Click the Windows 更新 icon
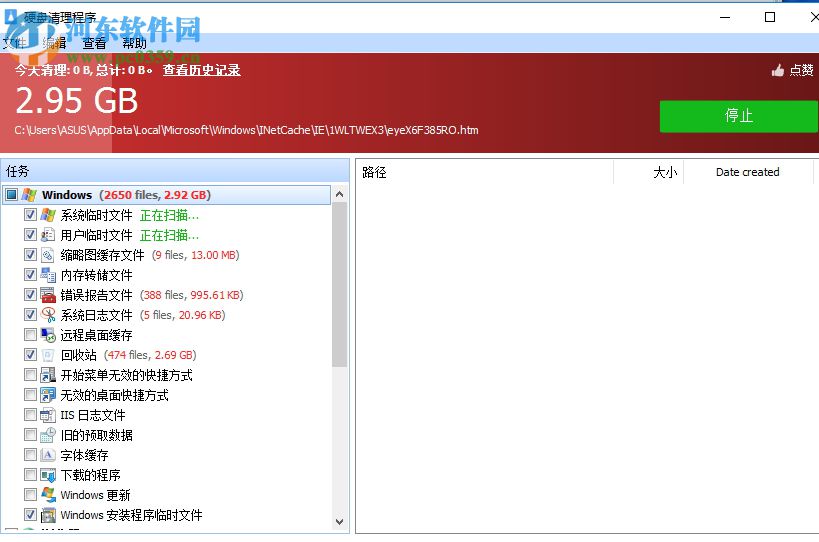Viewport: 819px width, 542px height. 48,494
